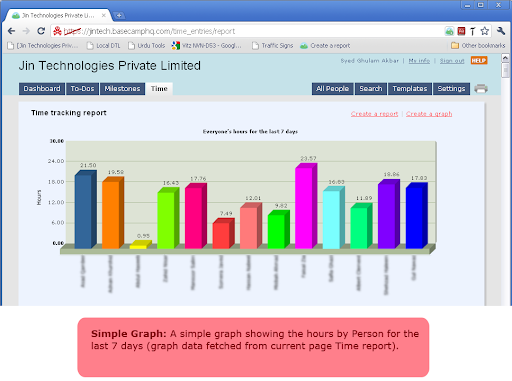512x381 pixels.
Task: Switch to the Milestones tab
Action: tap(122, 89)
